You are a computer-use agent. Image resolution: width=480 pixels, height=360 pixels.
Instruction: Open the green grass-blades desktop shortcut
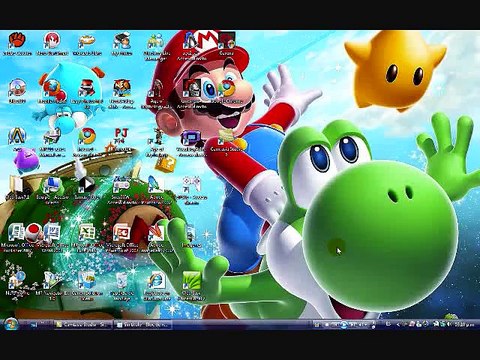click(191, 280)
